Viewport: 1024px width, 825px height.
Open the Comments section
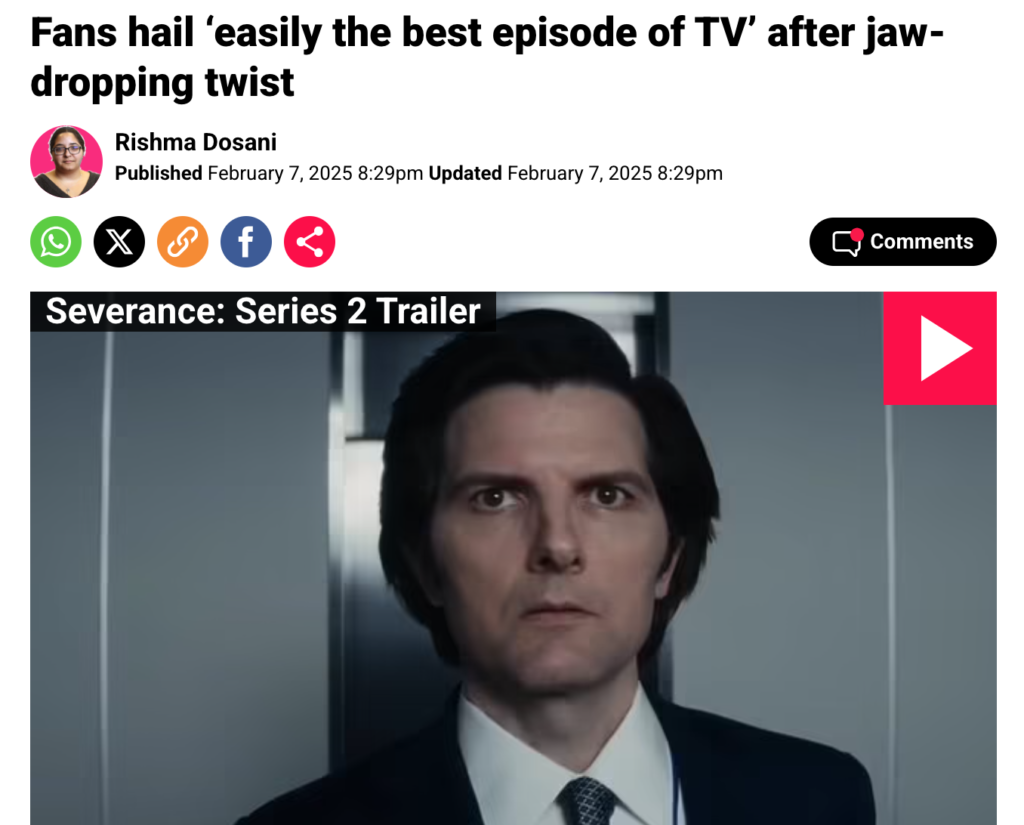click(903, 242)
